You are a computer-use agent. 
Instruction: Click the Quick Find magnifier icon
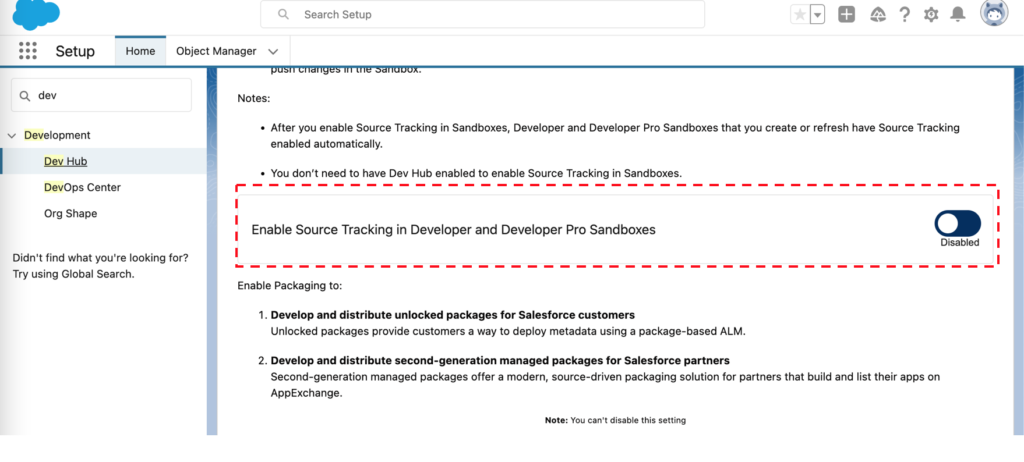(25, 96)
